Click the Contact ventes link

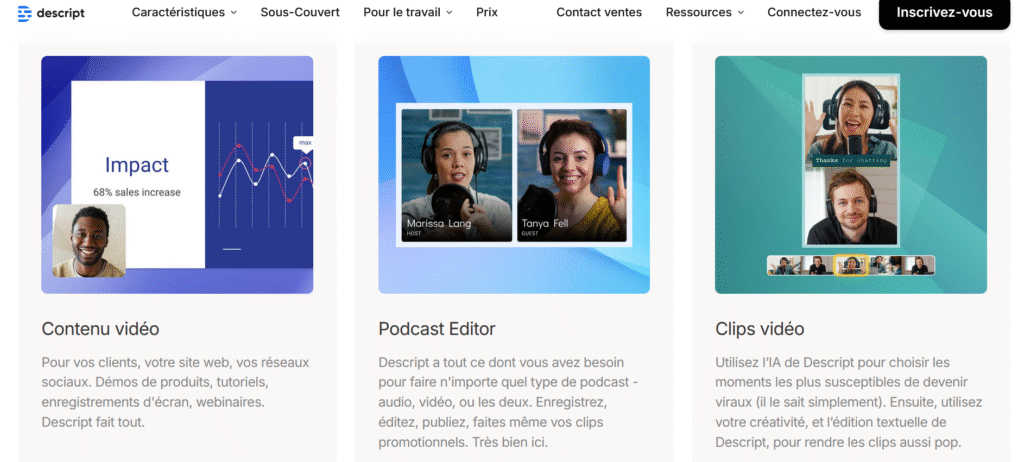click(600, 12)
